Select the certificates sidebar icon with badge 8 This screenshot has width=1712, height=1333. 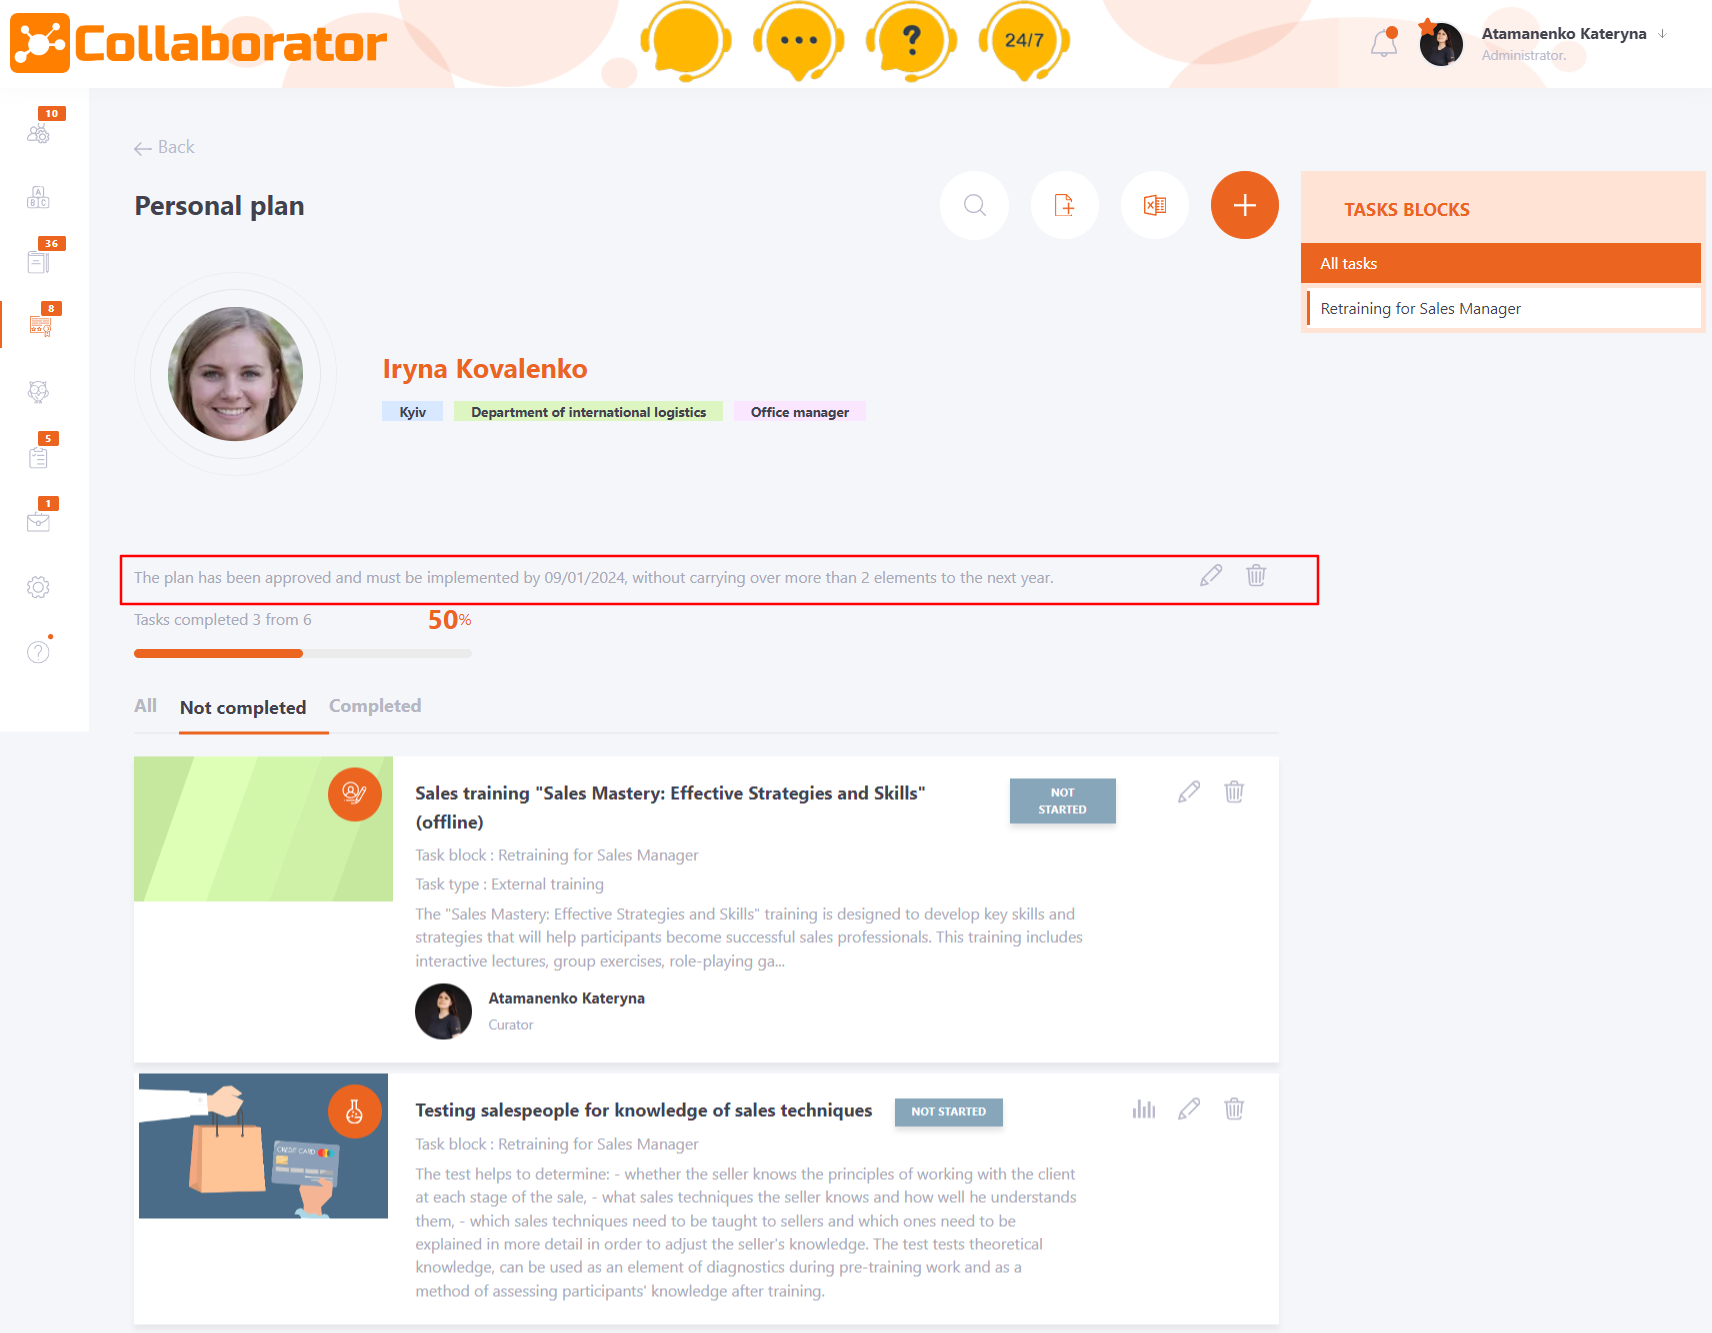tap(38, 324)
